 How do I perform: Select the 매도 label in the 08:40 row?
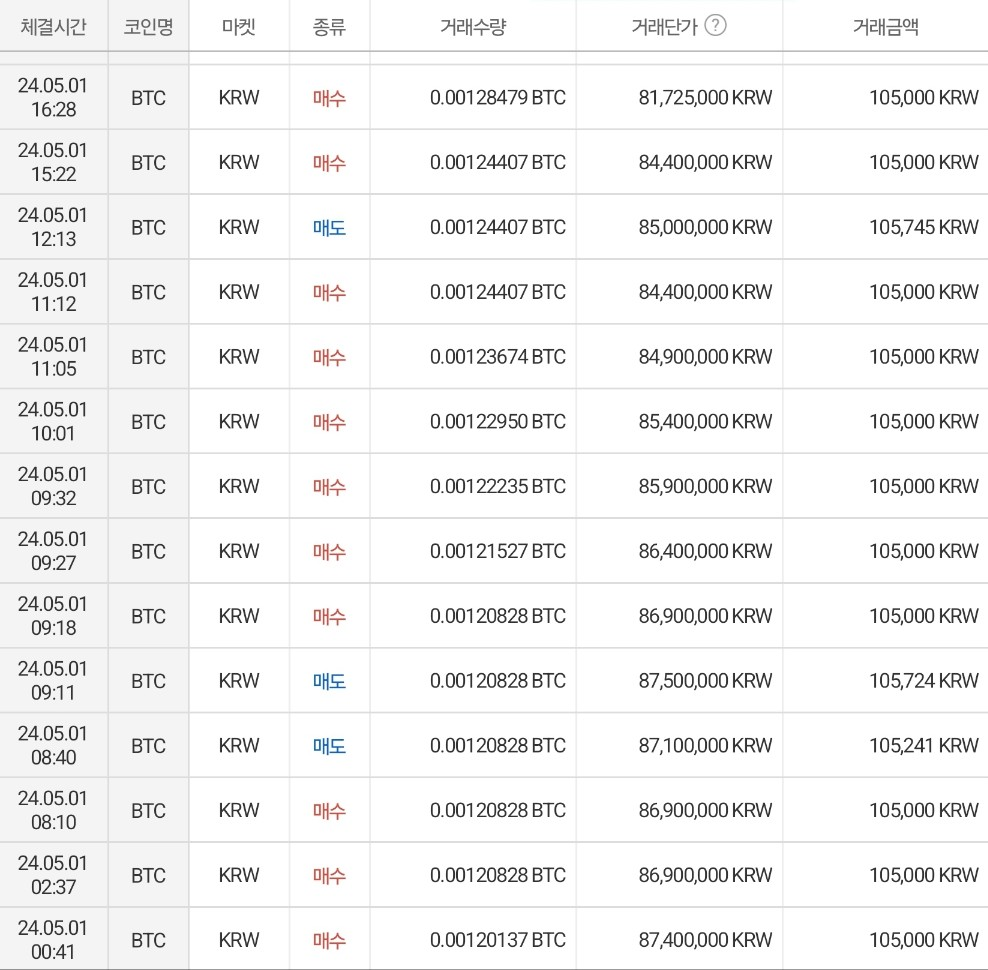(330, 746)
